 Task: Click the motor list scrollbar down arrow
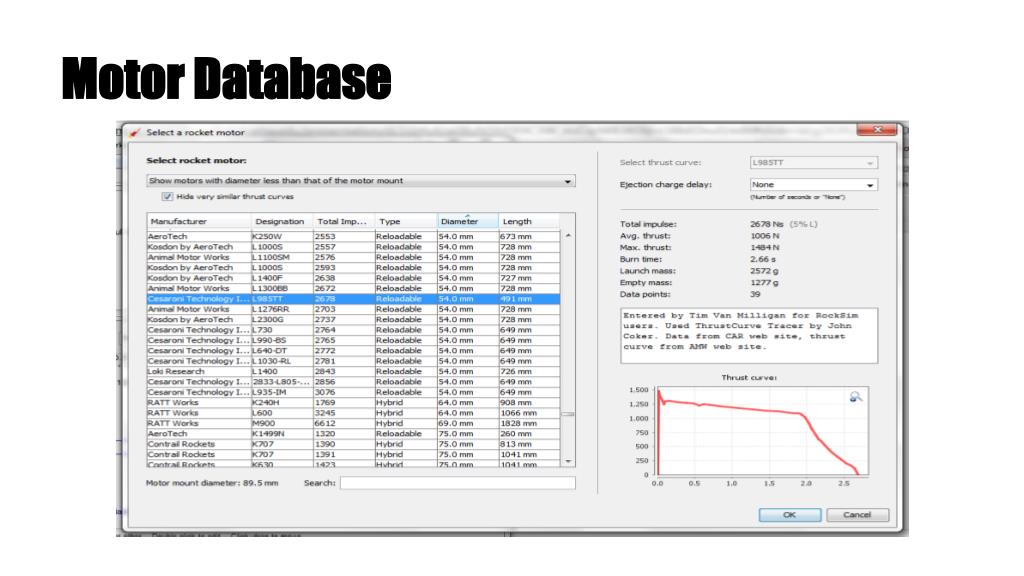568,461
